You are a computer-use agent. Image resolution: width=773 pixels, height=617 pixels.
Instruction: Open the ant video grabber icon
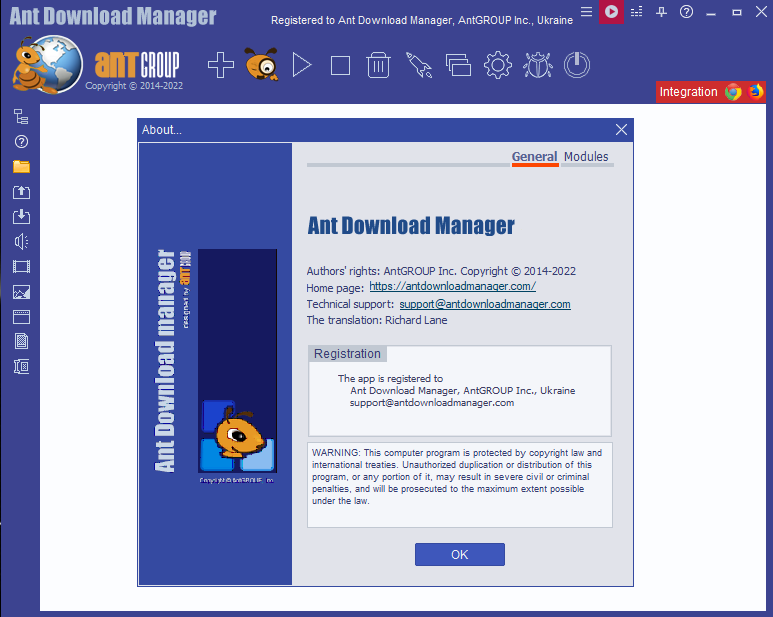261,64
